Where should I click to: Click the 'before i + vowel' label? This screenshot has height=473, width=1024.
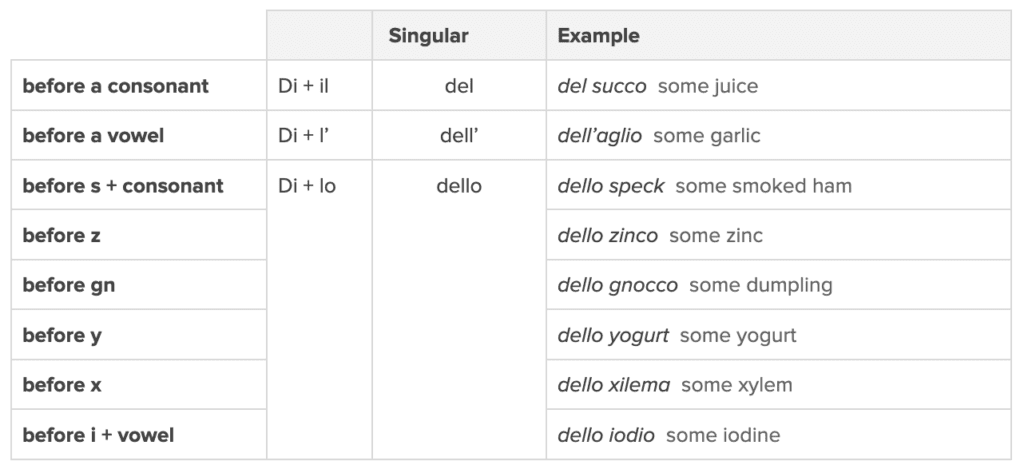99,435
